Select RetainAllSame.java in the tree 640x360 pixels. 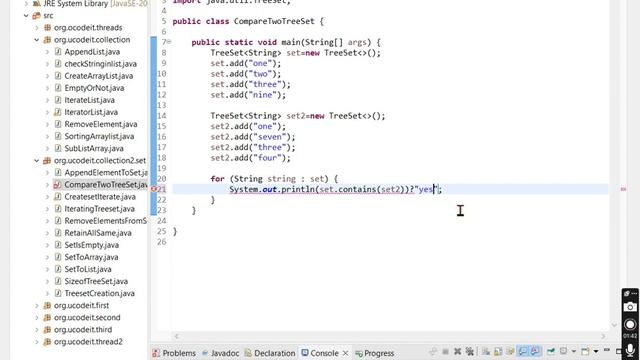point(98,233)
